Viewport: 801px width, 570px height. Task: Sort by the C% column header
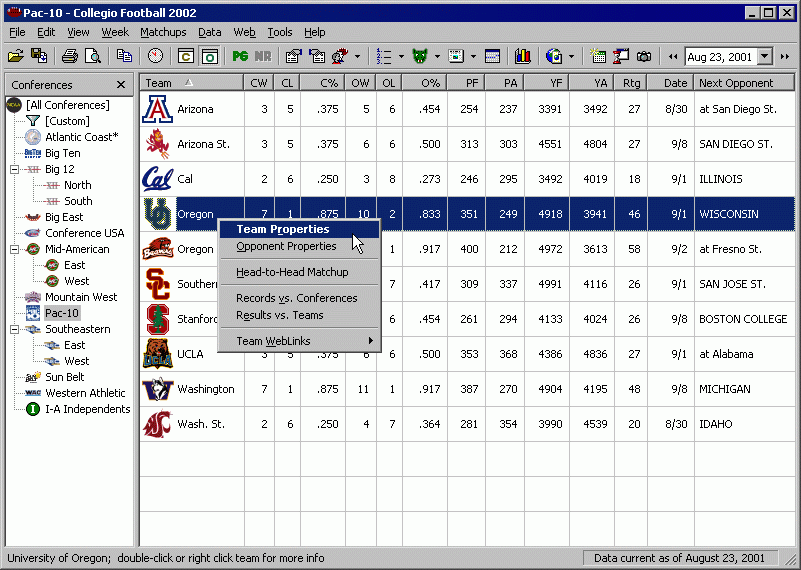(323, 83)
